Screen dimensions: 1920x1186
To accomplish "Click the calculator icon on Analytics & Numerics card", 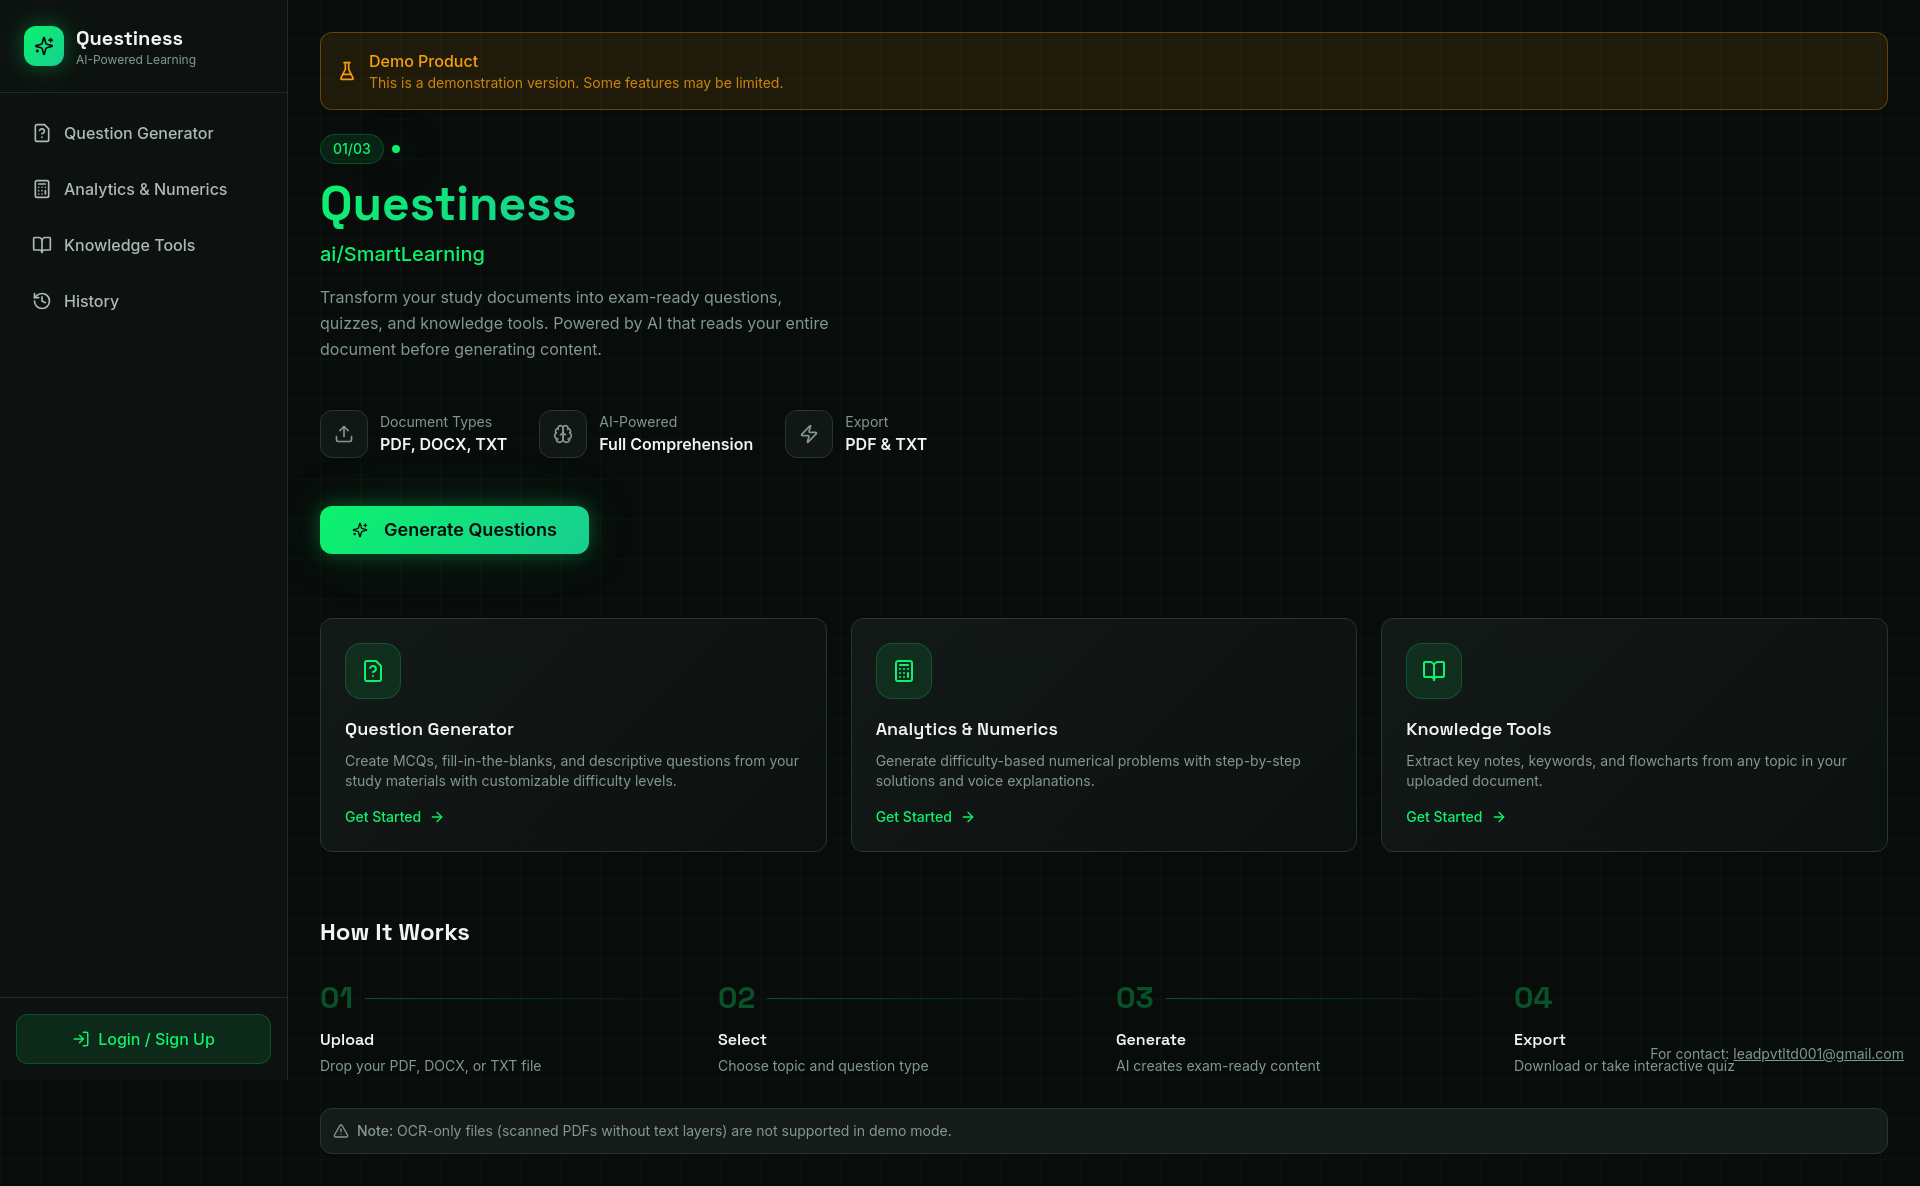I will (903, 671).
